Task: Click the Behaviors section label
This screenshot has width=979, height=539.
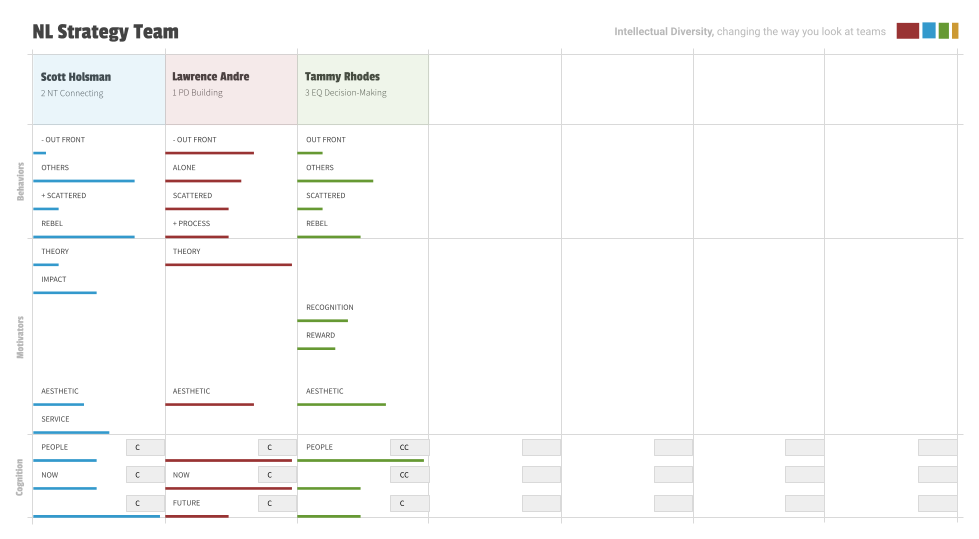Action: [x=20, y=180]
